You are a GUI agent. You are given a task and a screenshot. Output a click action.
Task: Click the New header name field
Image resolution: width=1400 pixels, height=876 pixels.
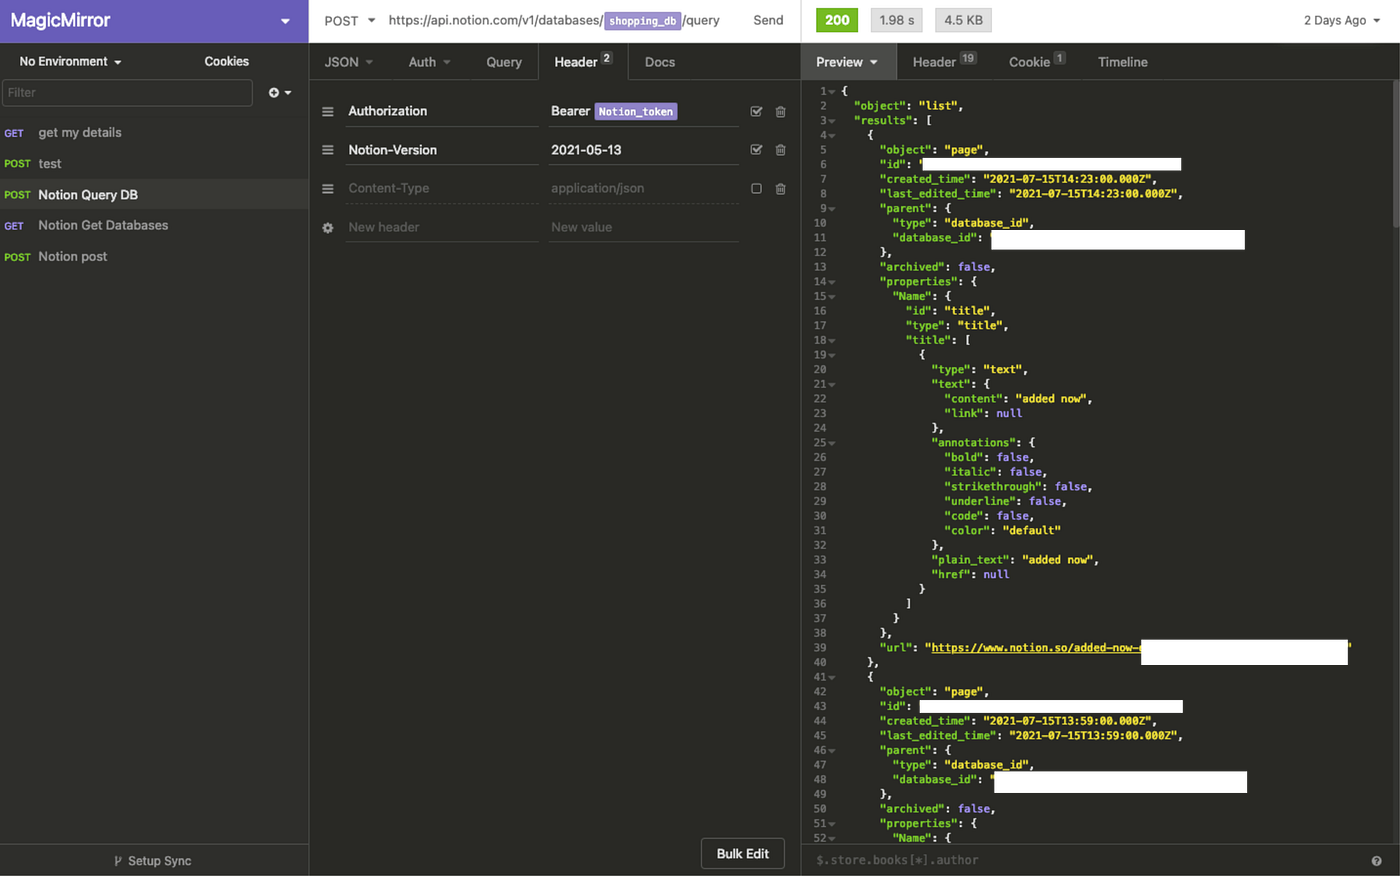[x=441, y=228]
